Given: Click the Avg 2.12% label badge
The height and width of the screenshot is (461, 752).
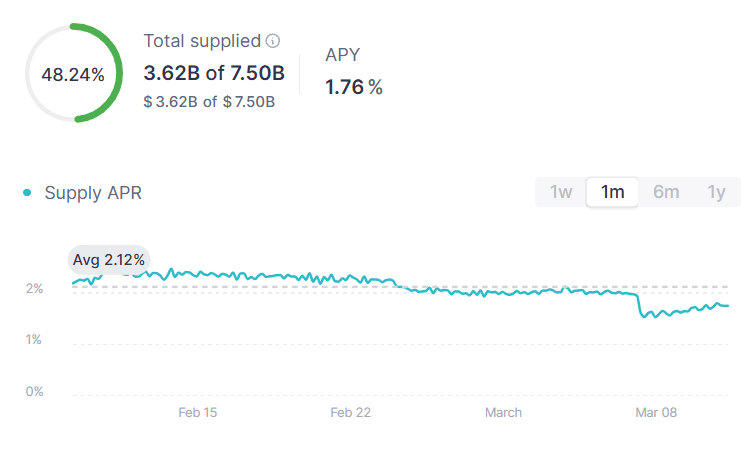Looking at the screenshot, I should click(109, 259).
